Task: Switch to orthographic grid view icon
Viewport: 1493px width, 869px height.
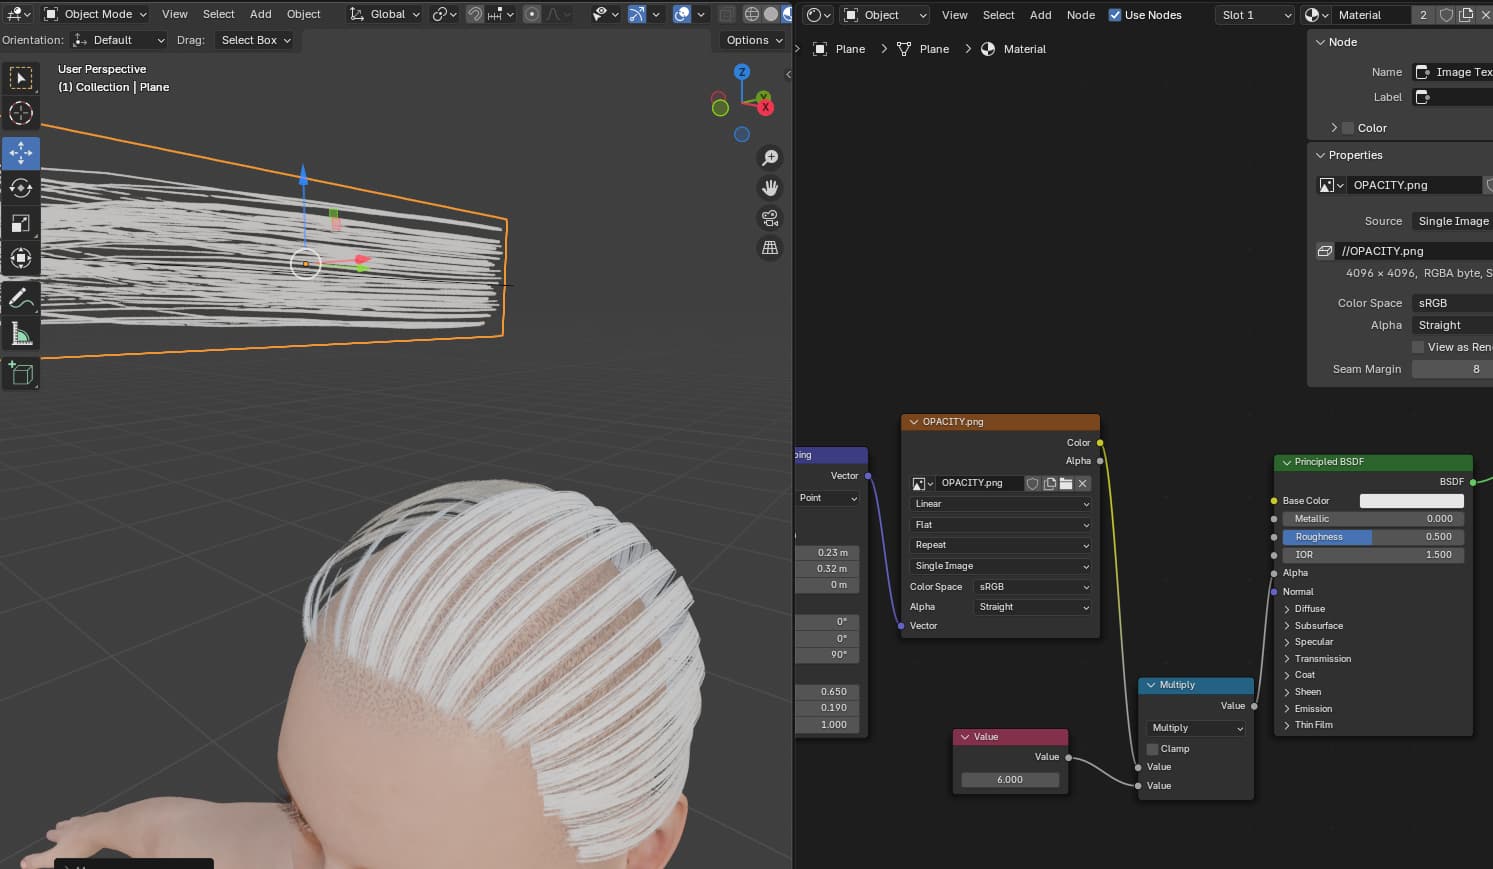Action: (770, 248)
